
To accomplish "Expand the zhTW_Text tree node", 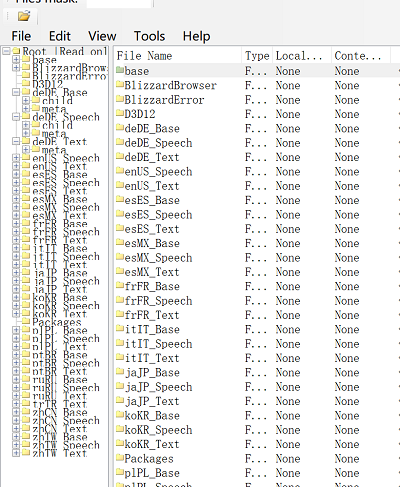I will click(x=16, y=453).
